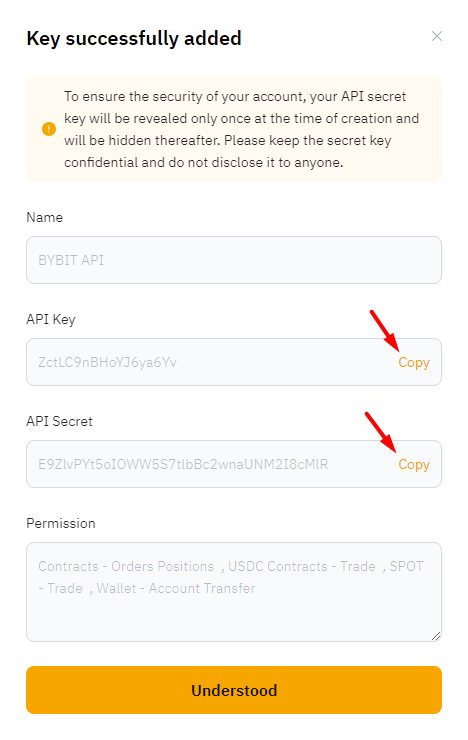Click the red arrow above API Key Copy
The image size is (468, 740).
click(384, 331)
